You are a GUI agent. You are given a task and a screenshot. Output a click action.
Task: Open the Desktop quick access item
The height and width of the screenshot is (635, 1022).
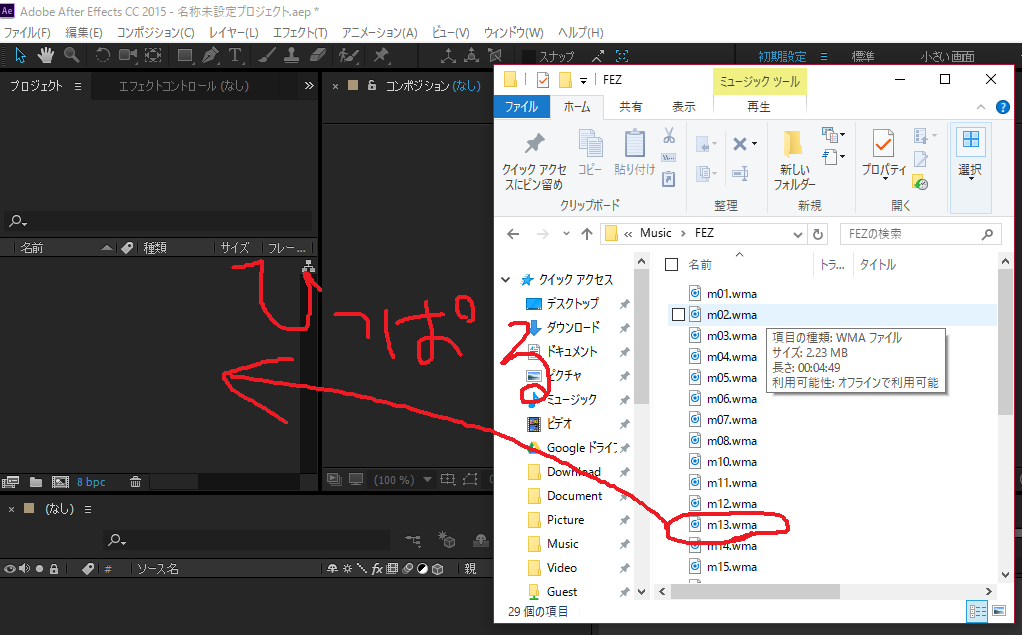(x=573, y=303)
